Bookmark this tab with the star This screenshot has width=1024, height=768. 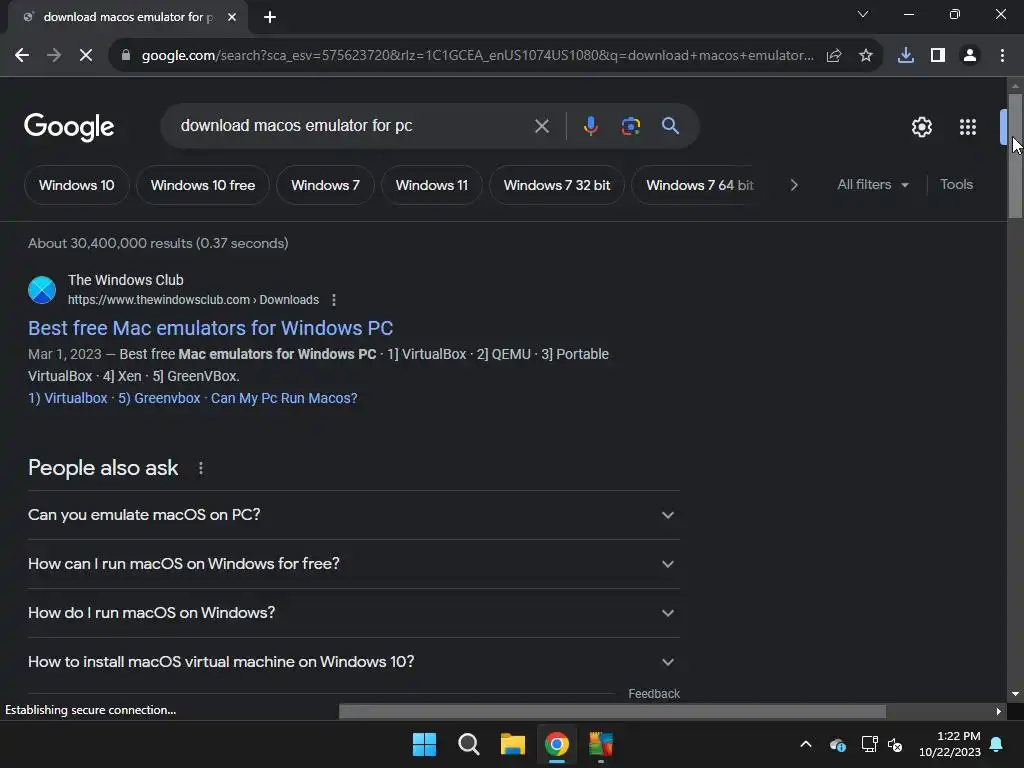[866, 56]
